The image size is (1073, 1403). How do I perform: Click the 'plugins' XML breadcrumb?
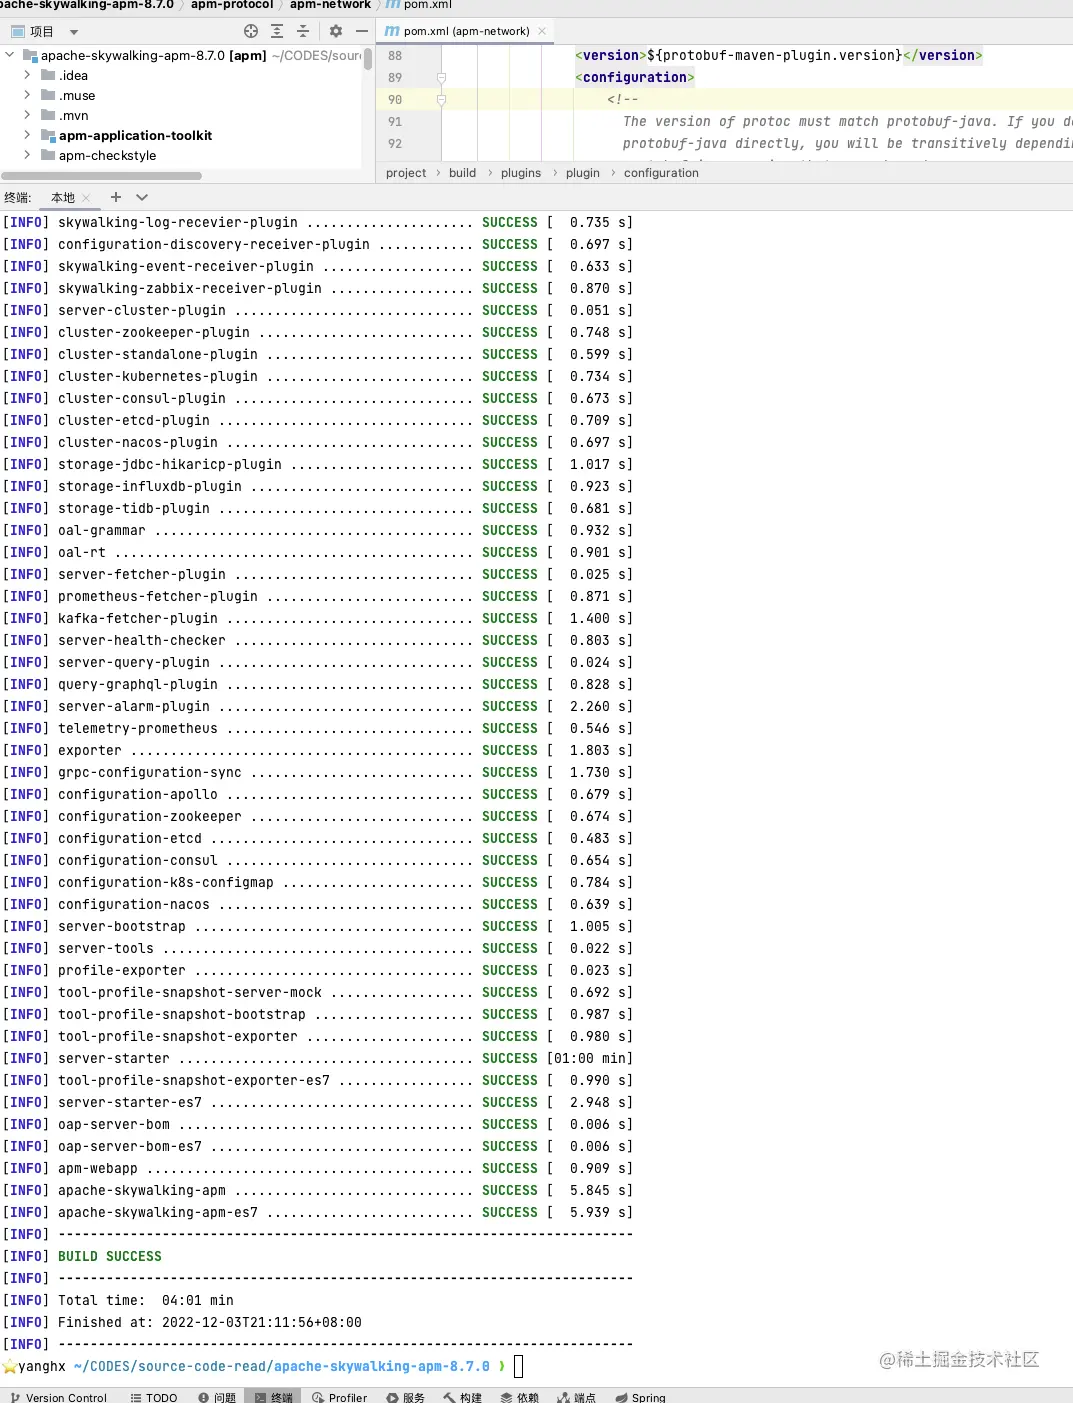tap(521, 173)
